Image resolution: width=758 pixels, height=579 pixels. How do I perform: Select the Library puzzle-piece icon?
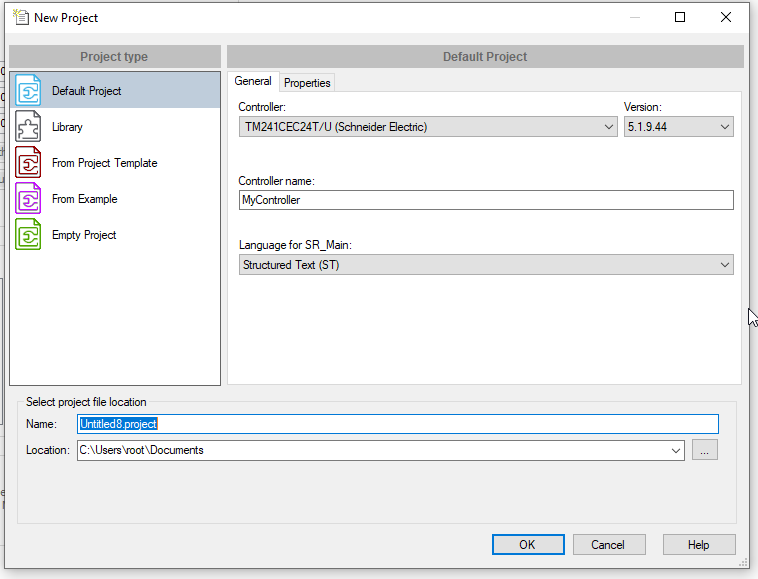tap(28, 127)
